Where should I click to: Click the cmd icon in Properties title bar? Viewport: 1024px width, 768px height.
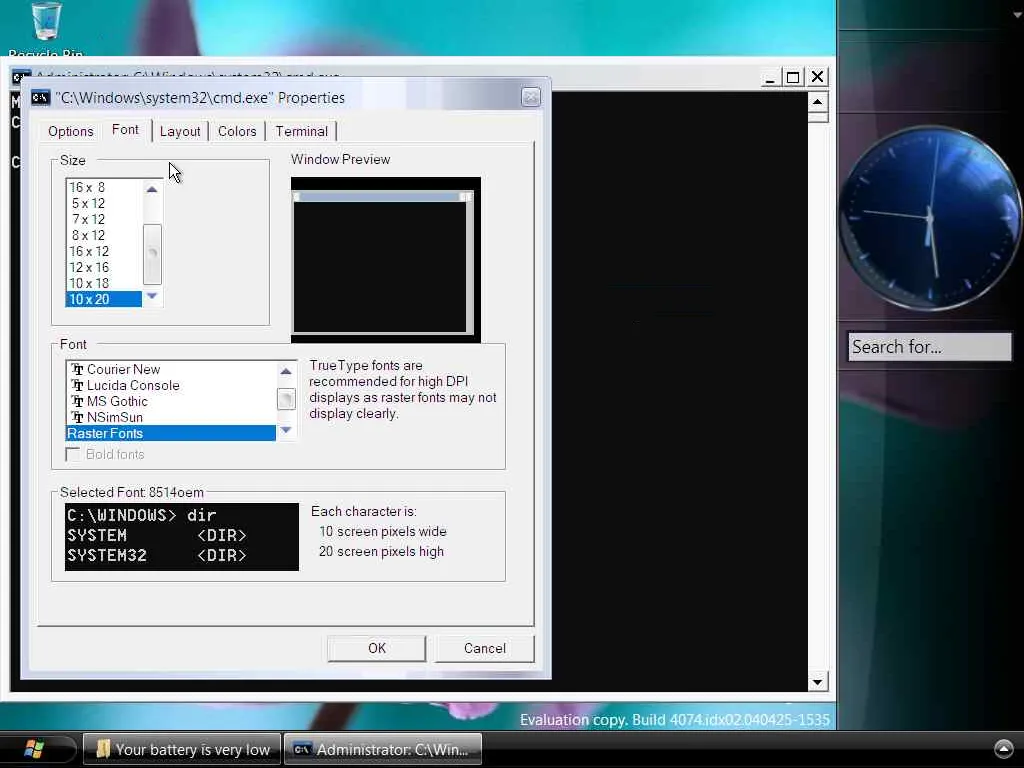pos(40,98)
